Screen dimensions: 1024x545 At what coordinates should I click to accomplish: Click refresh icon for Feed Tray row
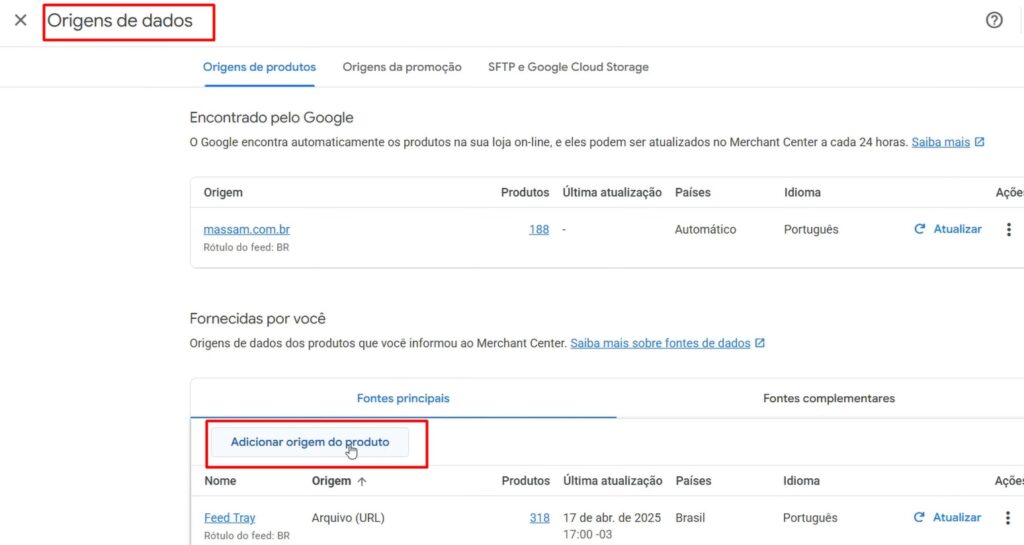click(920, 517)
